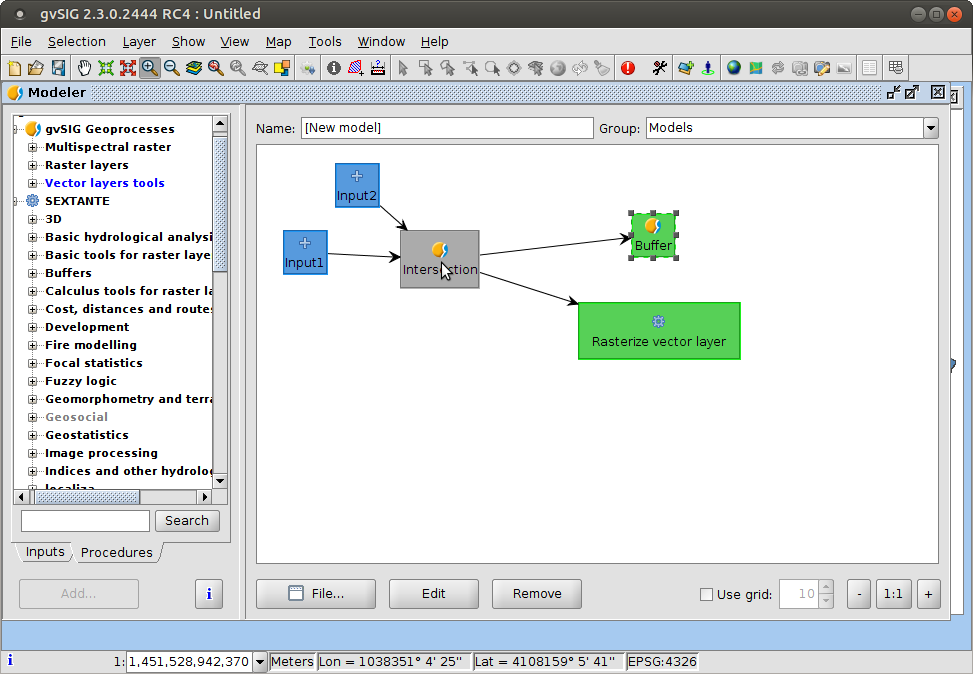Image resolution: width=973 pixels, height=674 pixels.
Task: Open the Information query tool
Action: (x=334, y=68)
